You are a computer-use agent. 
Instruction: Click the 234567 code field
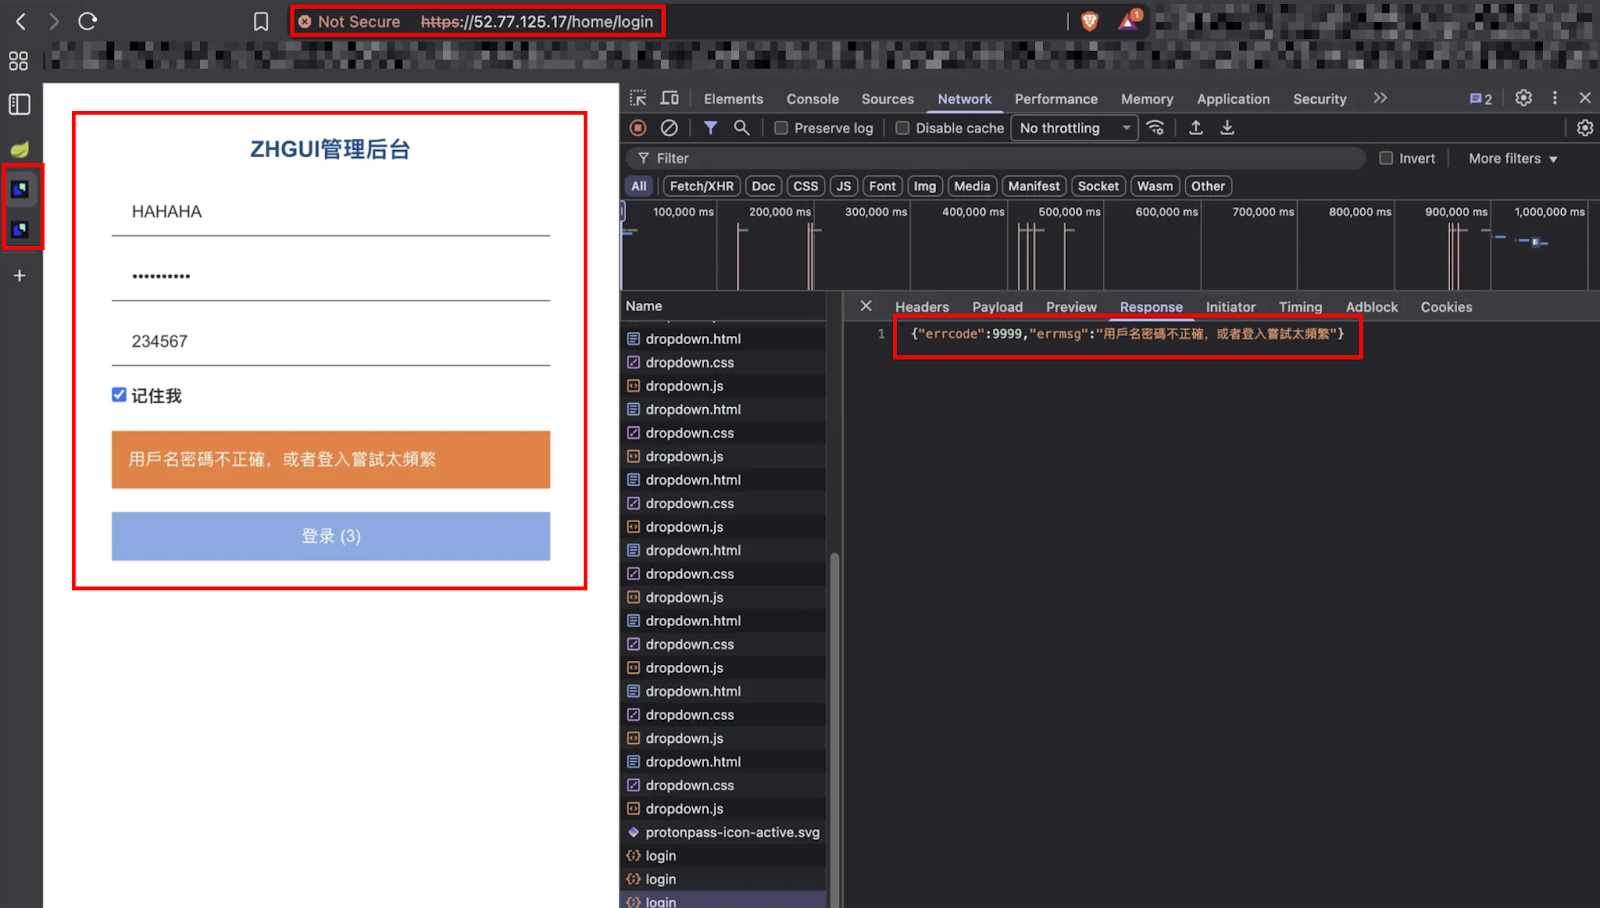point(331,341)
